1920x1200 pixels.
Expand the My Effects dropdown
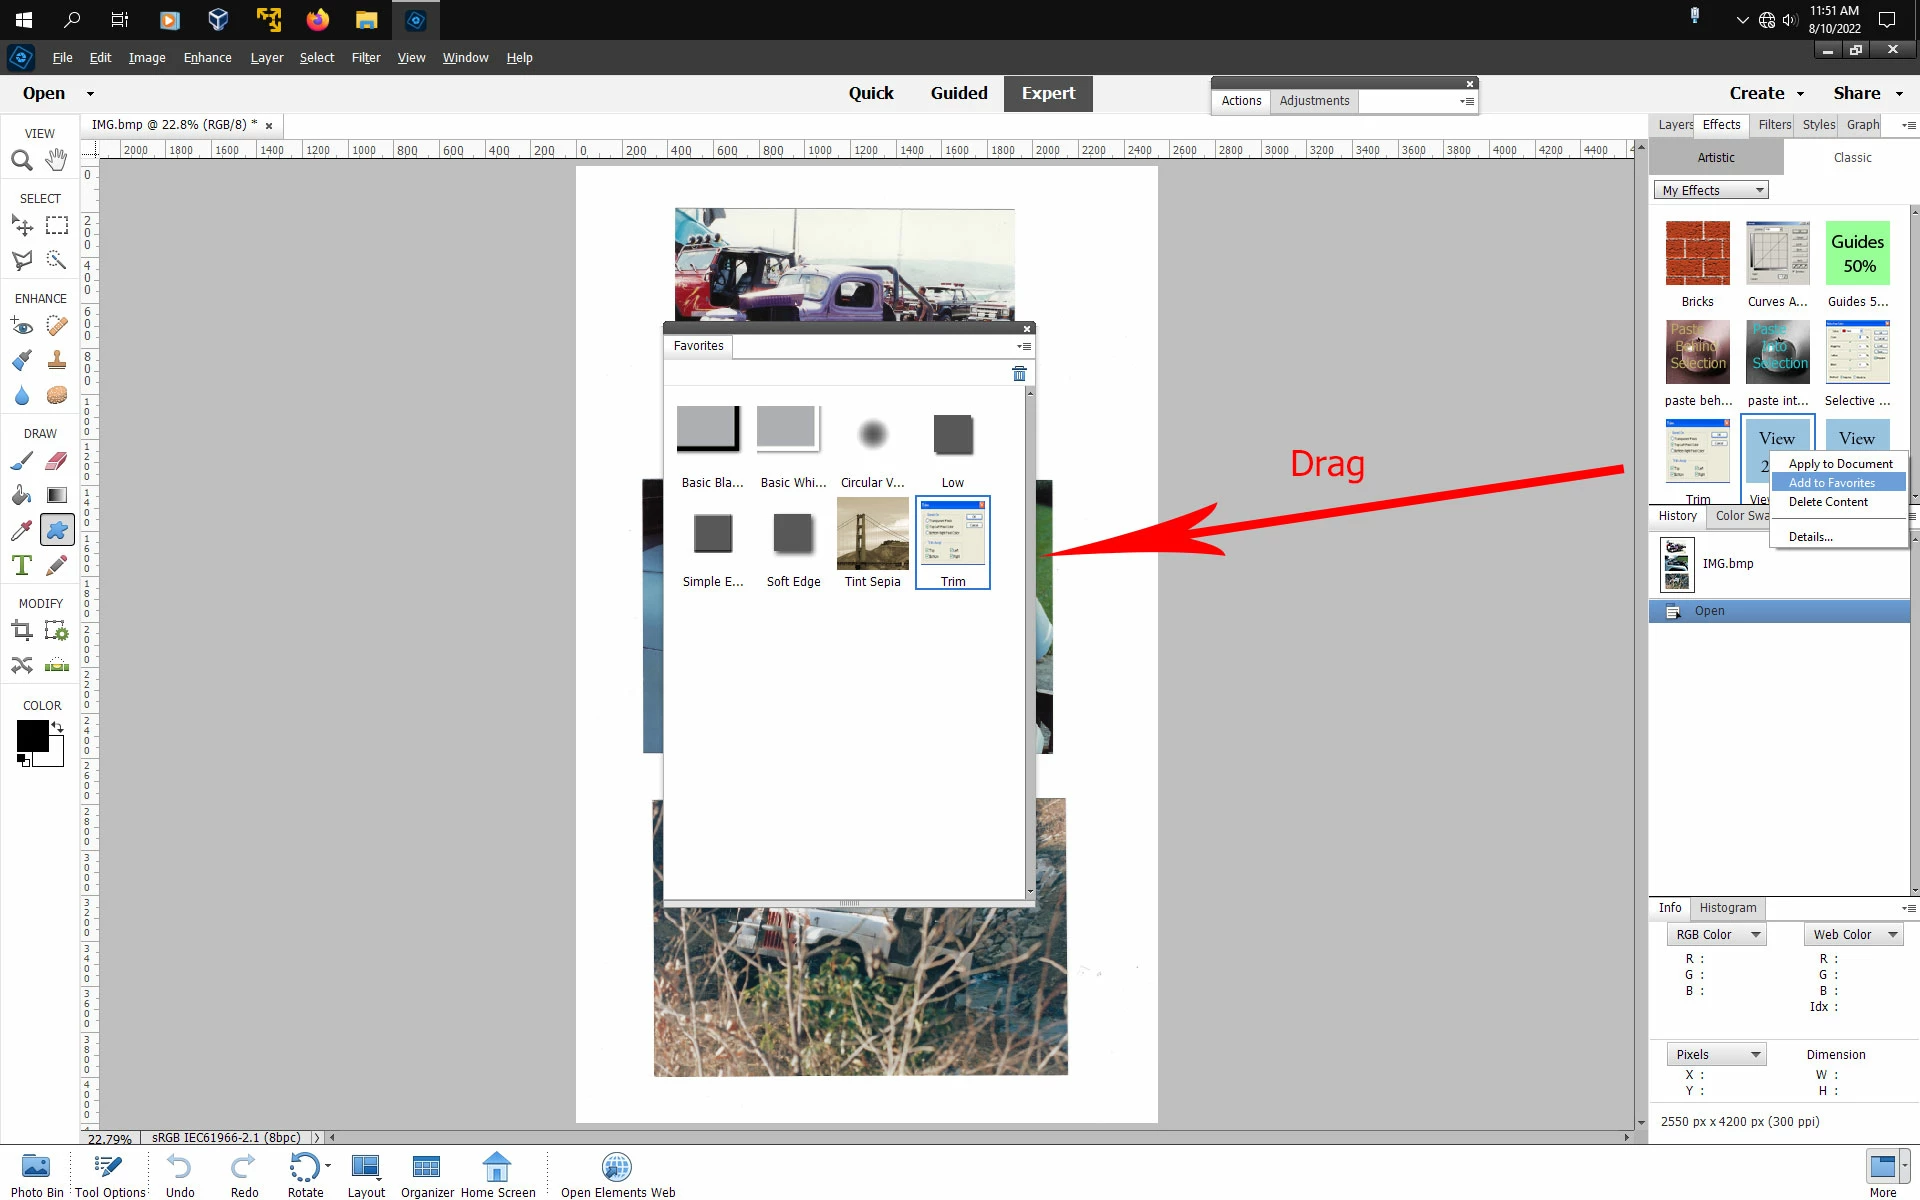[x=1710, y=190]
